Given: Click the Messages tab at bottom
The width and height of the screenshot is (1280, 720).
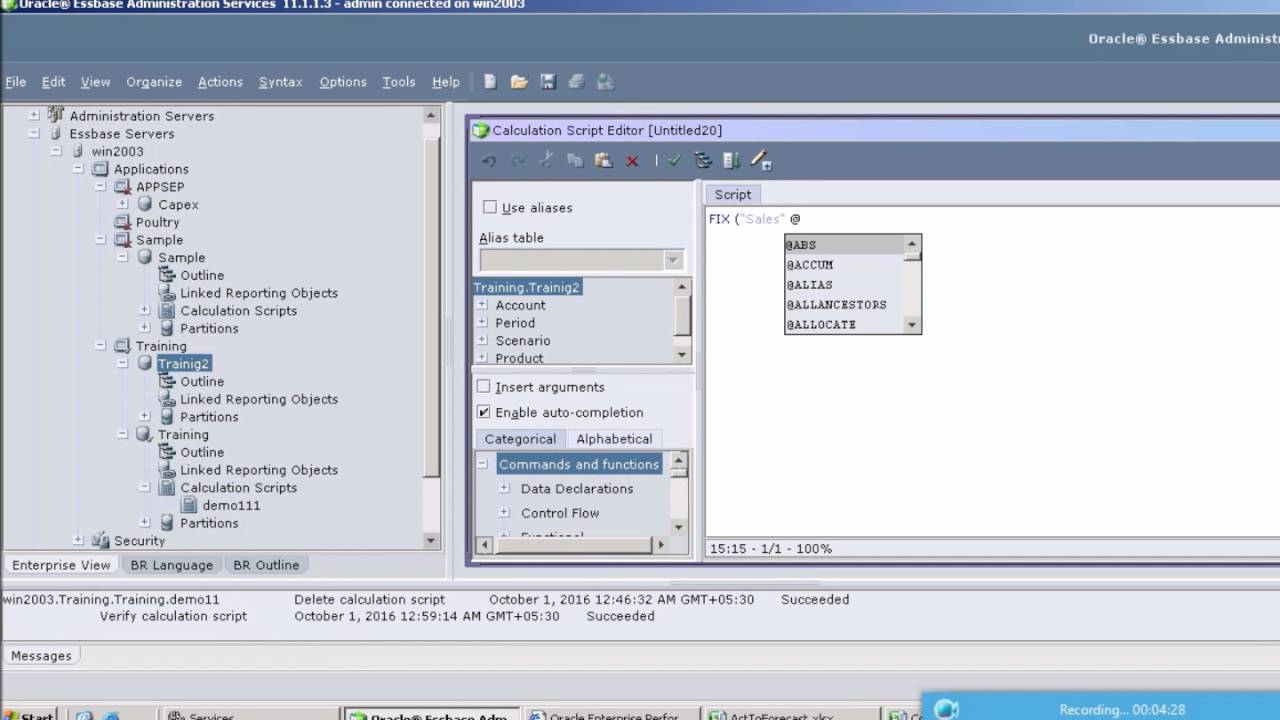Looking at the screenshot, I should (x=41, y=656).
